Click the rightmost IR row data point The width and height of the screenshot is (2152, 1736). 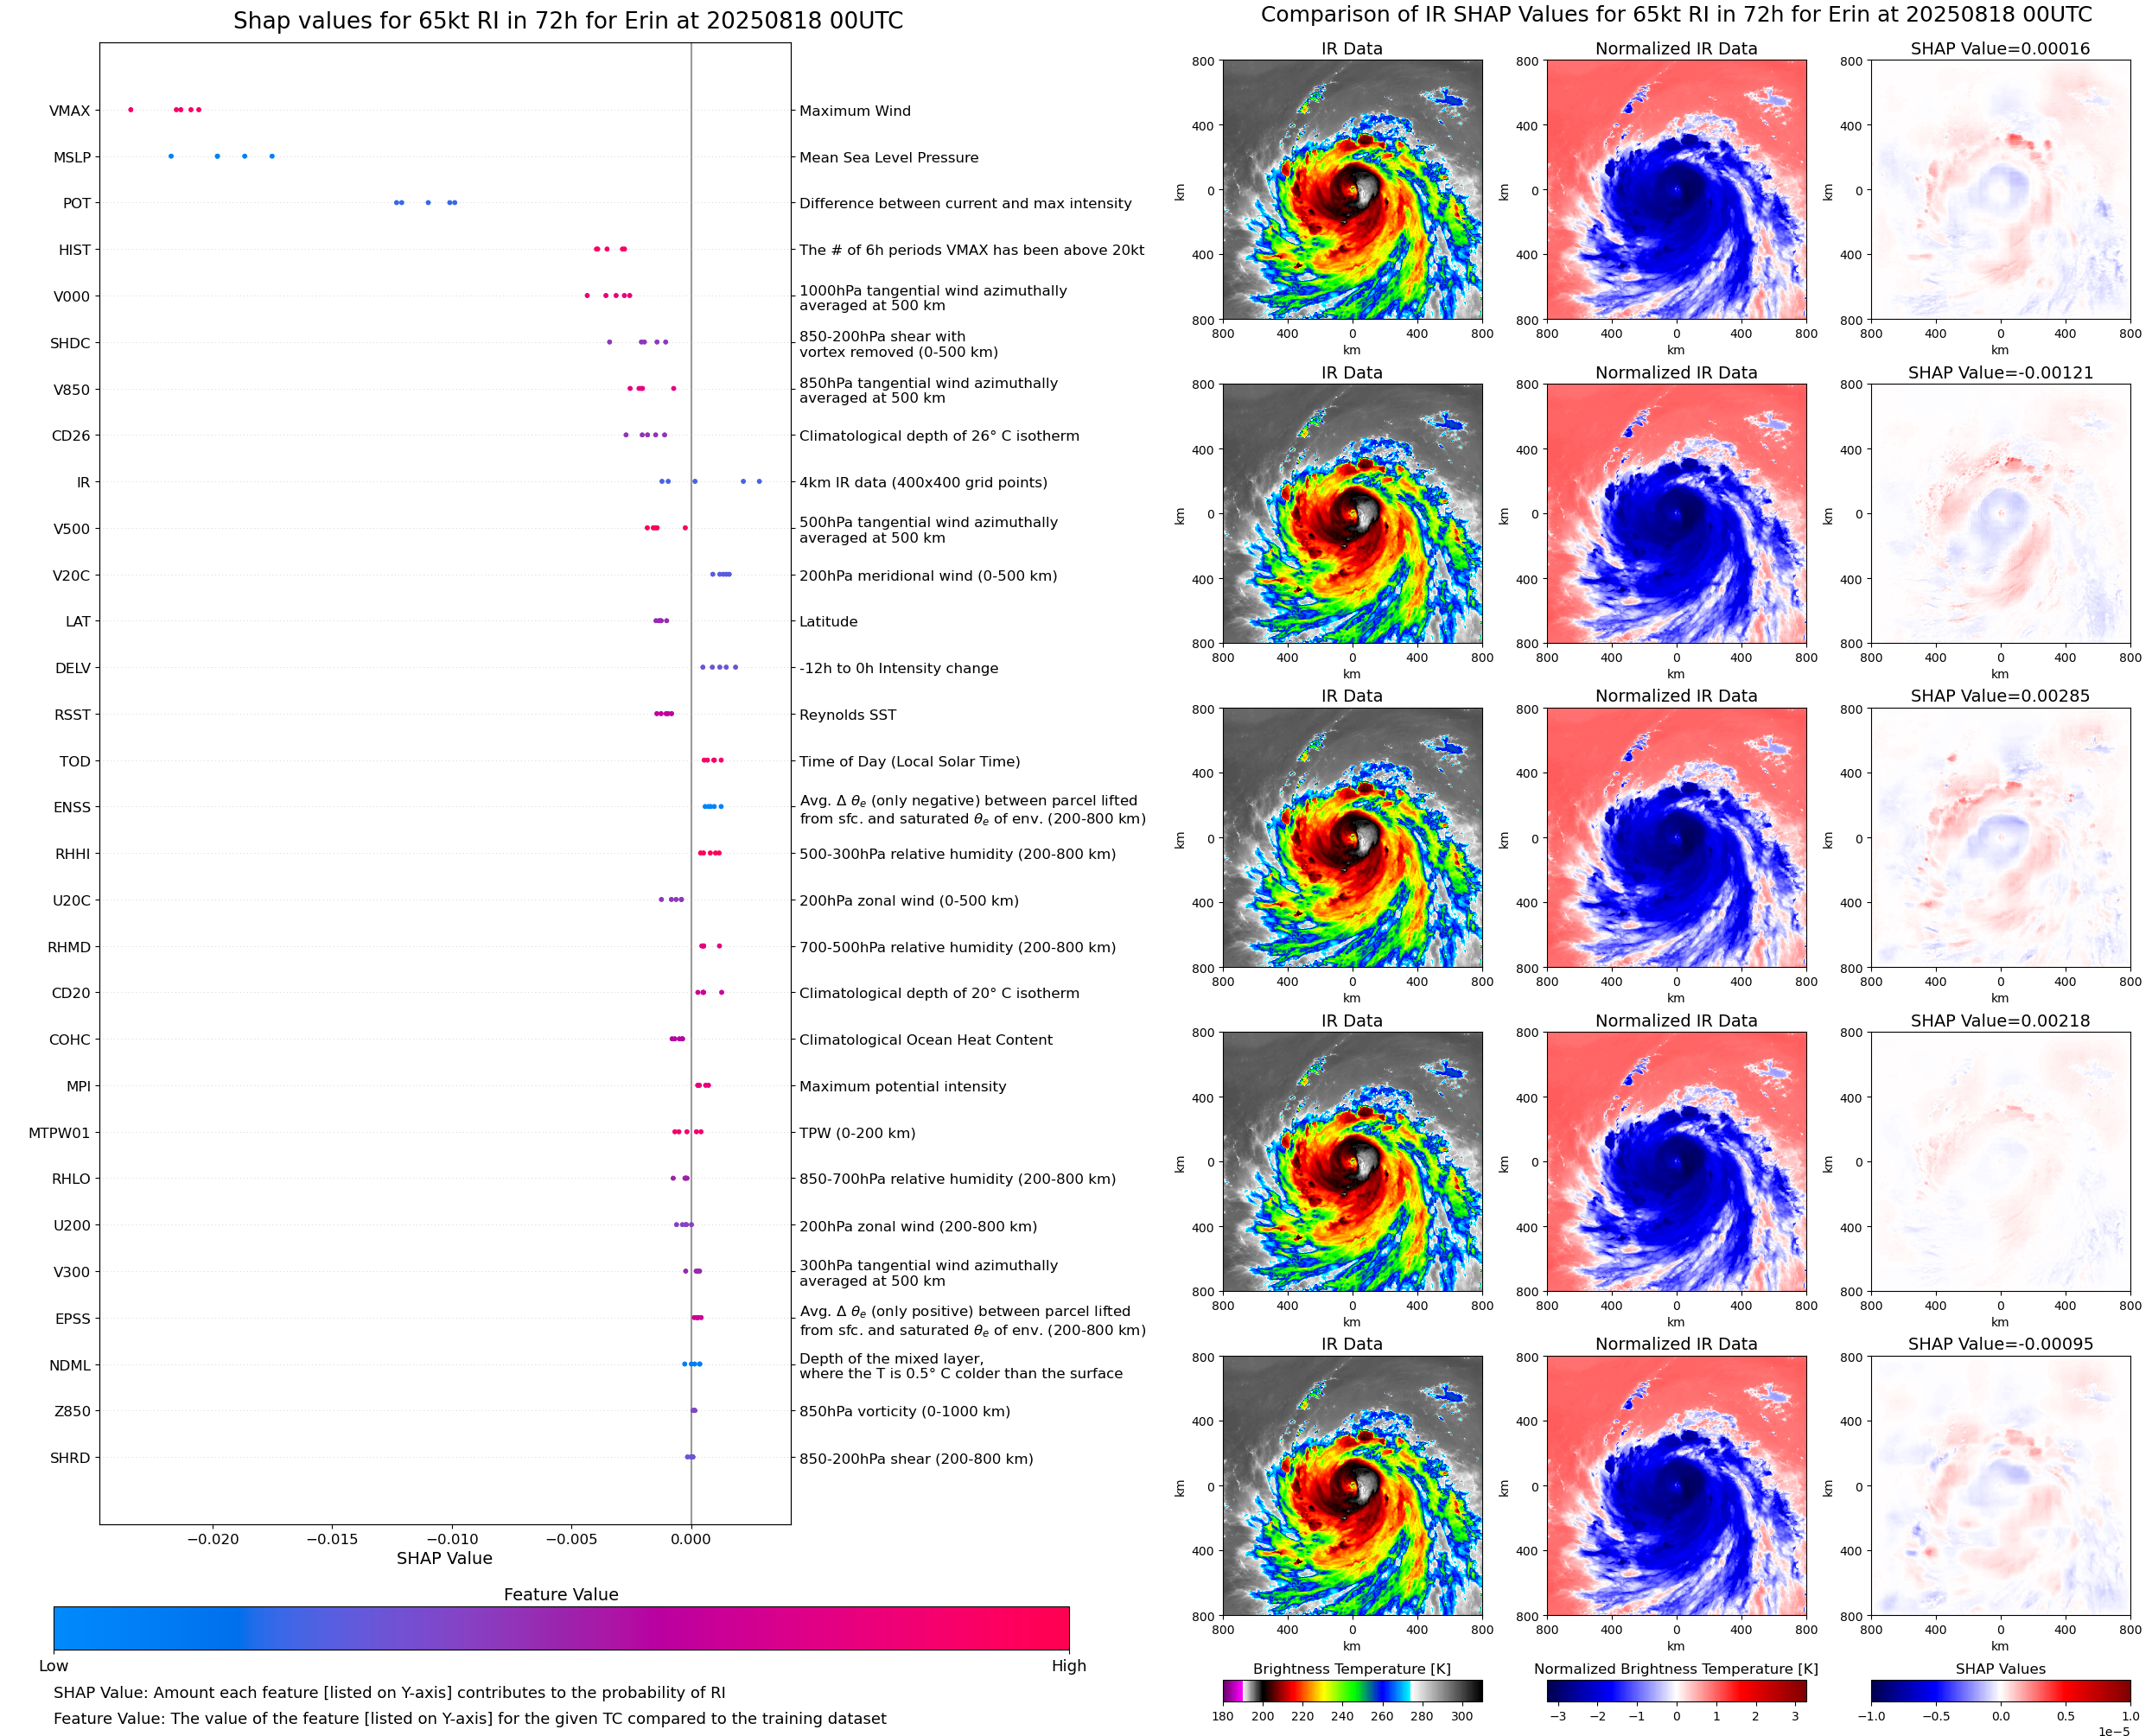pyautogui.click(x=759, y=481)
